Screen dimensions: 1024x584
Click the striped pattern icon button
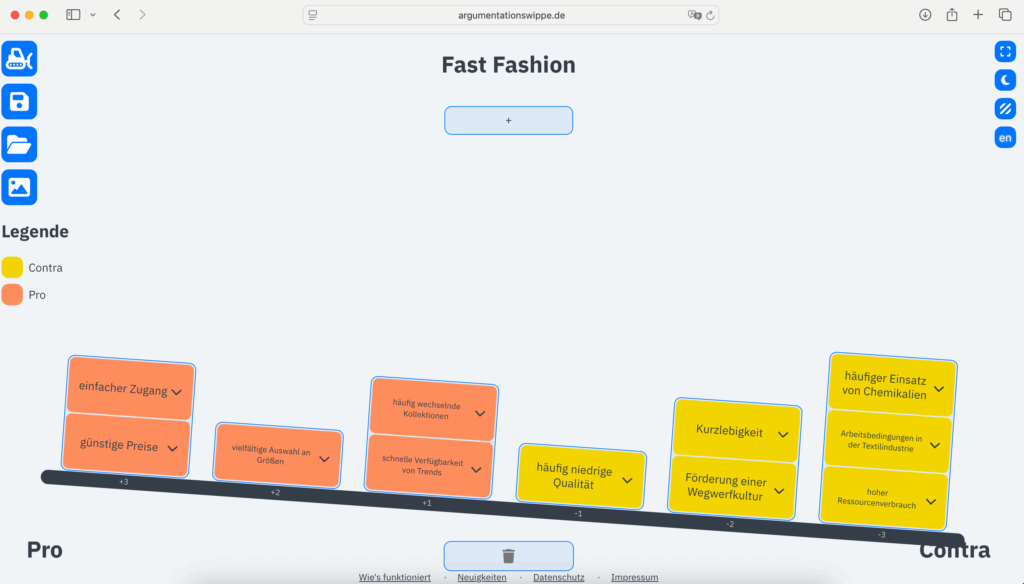tap(1005, 109)
